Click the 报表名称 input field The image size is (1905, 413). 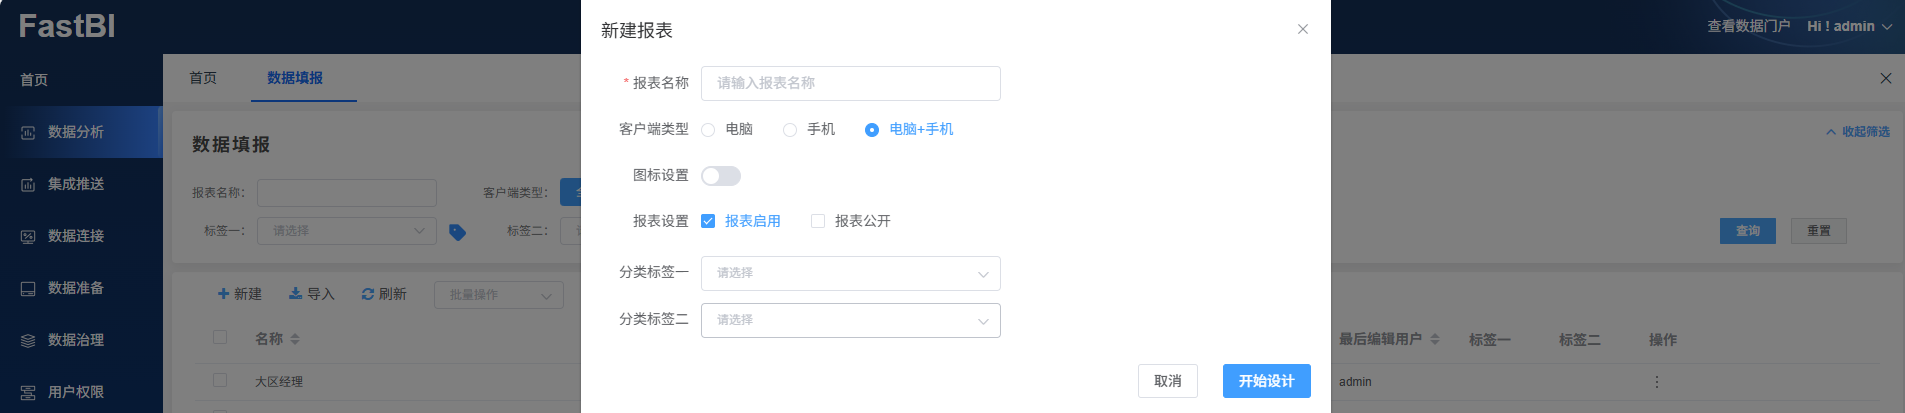pos(850,83)
